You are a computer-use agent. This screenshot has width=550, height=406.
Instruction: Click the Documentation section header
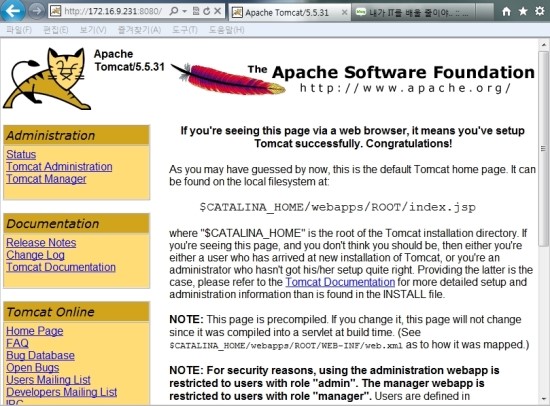point(76,224)
